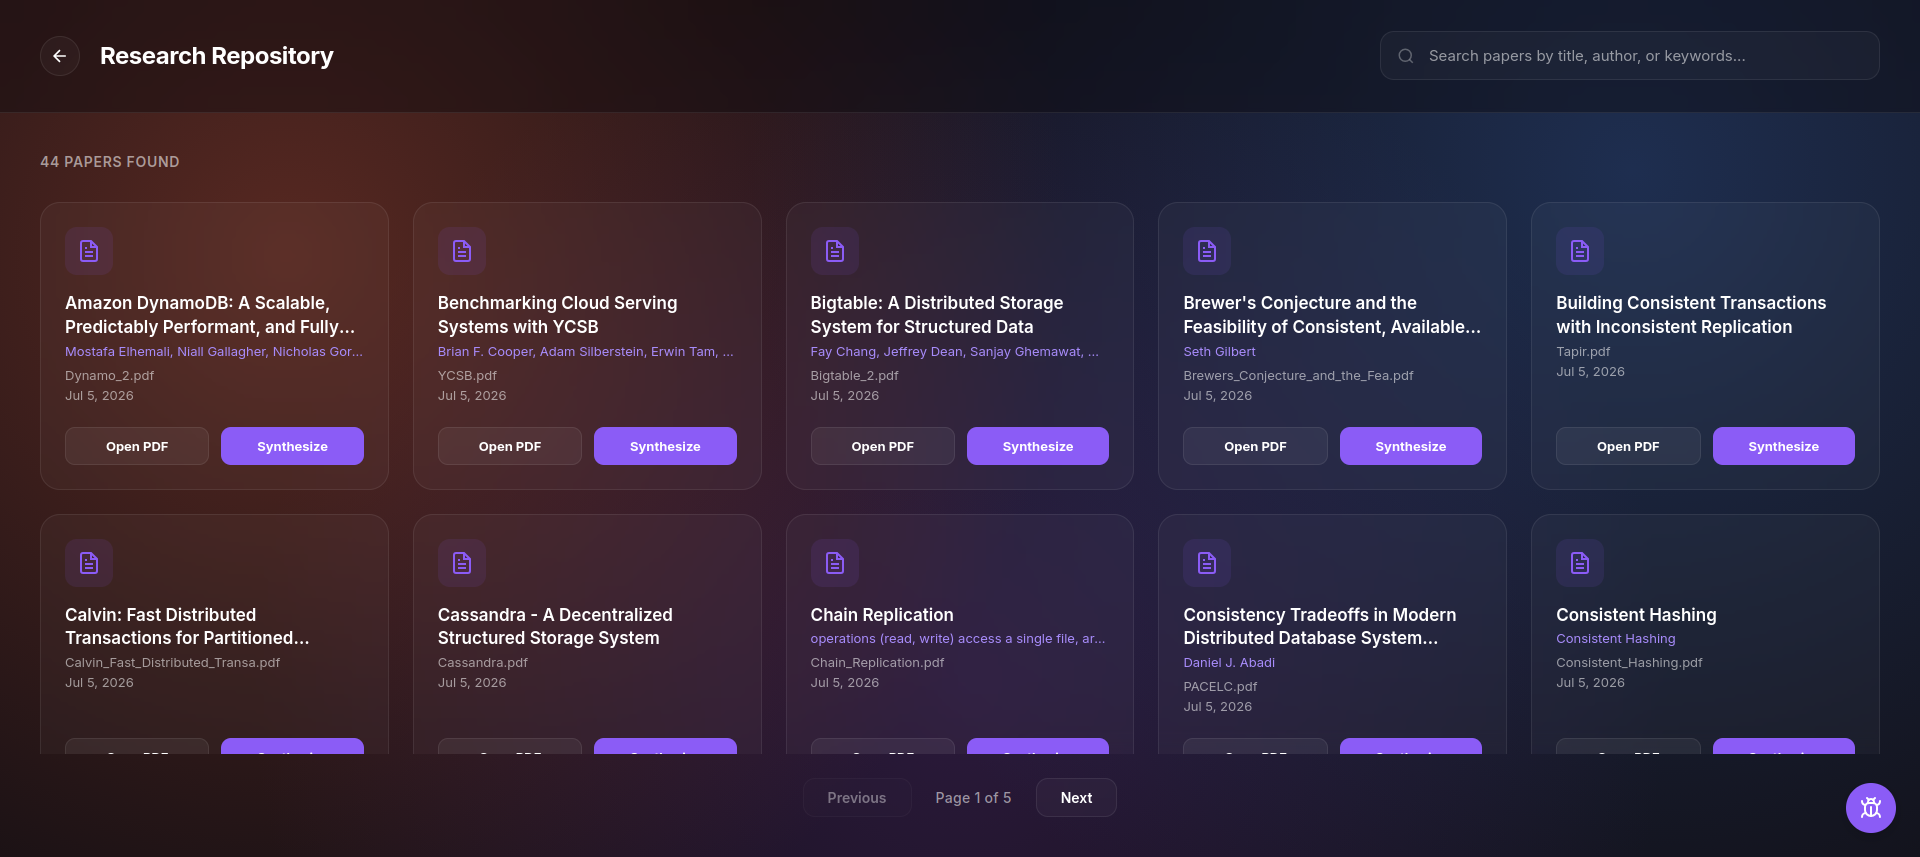The image size is (1920, 857).
Task: Select the Chain Replication title
Action: (882, 615)
